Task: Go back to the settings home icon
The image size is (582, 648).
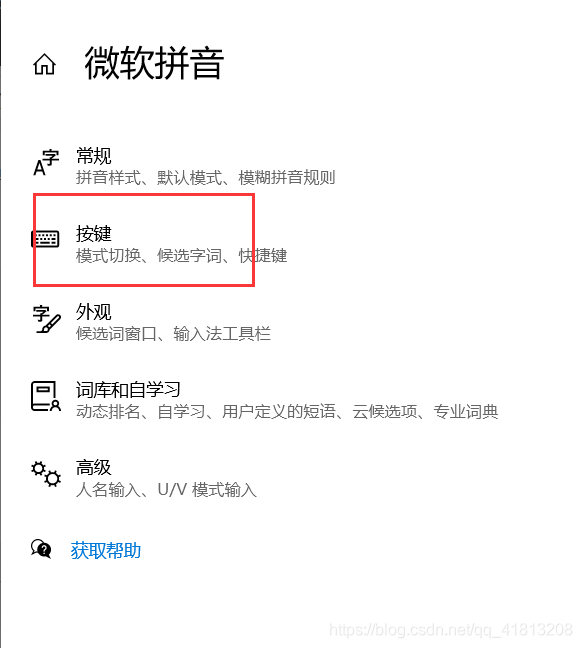Action: (44, 64)
